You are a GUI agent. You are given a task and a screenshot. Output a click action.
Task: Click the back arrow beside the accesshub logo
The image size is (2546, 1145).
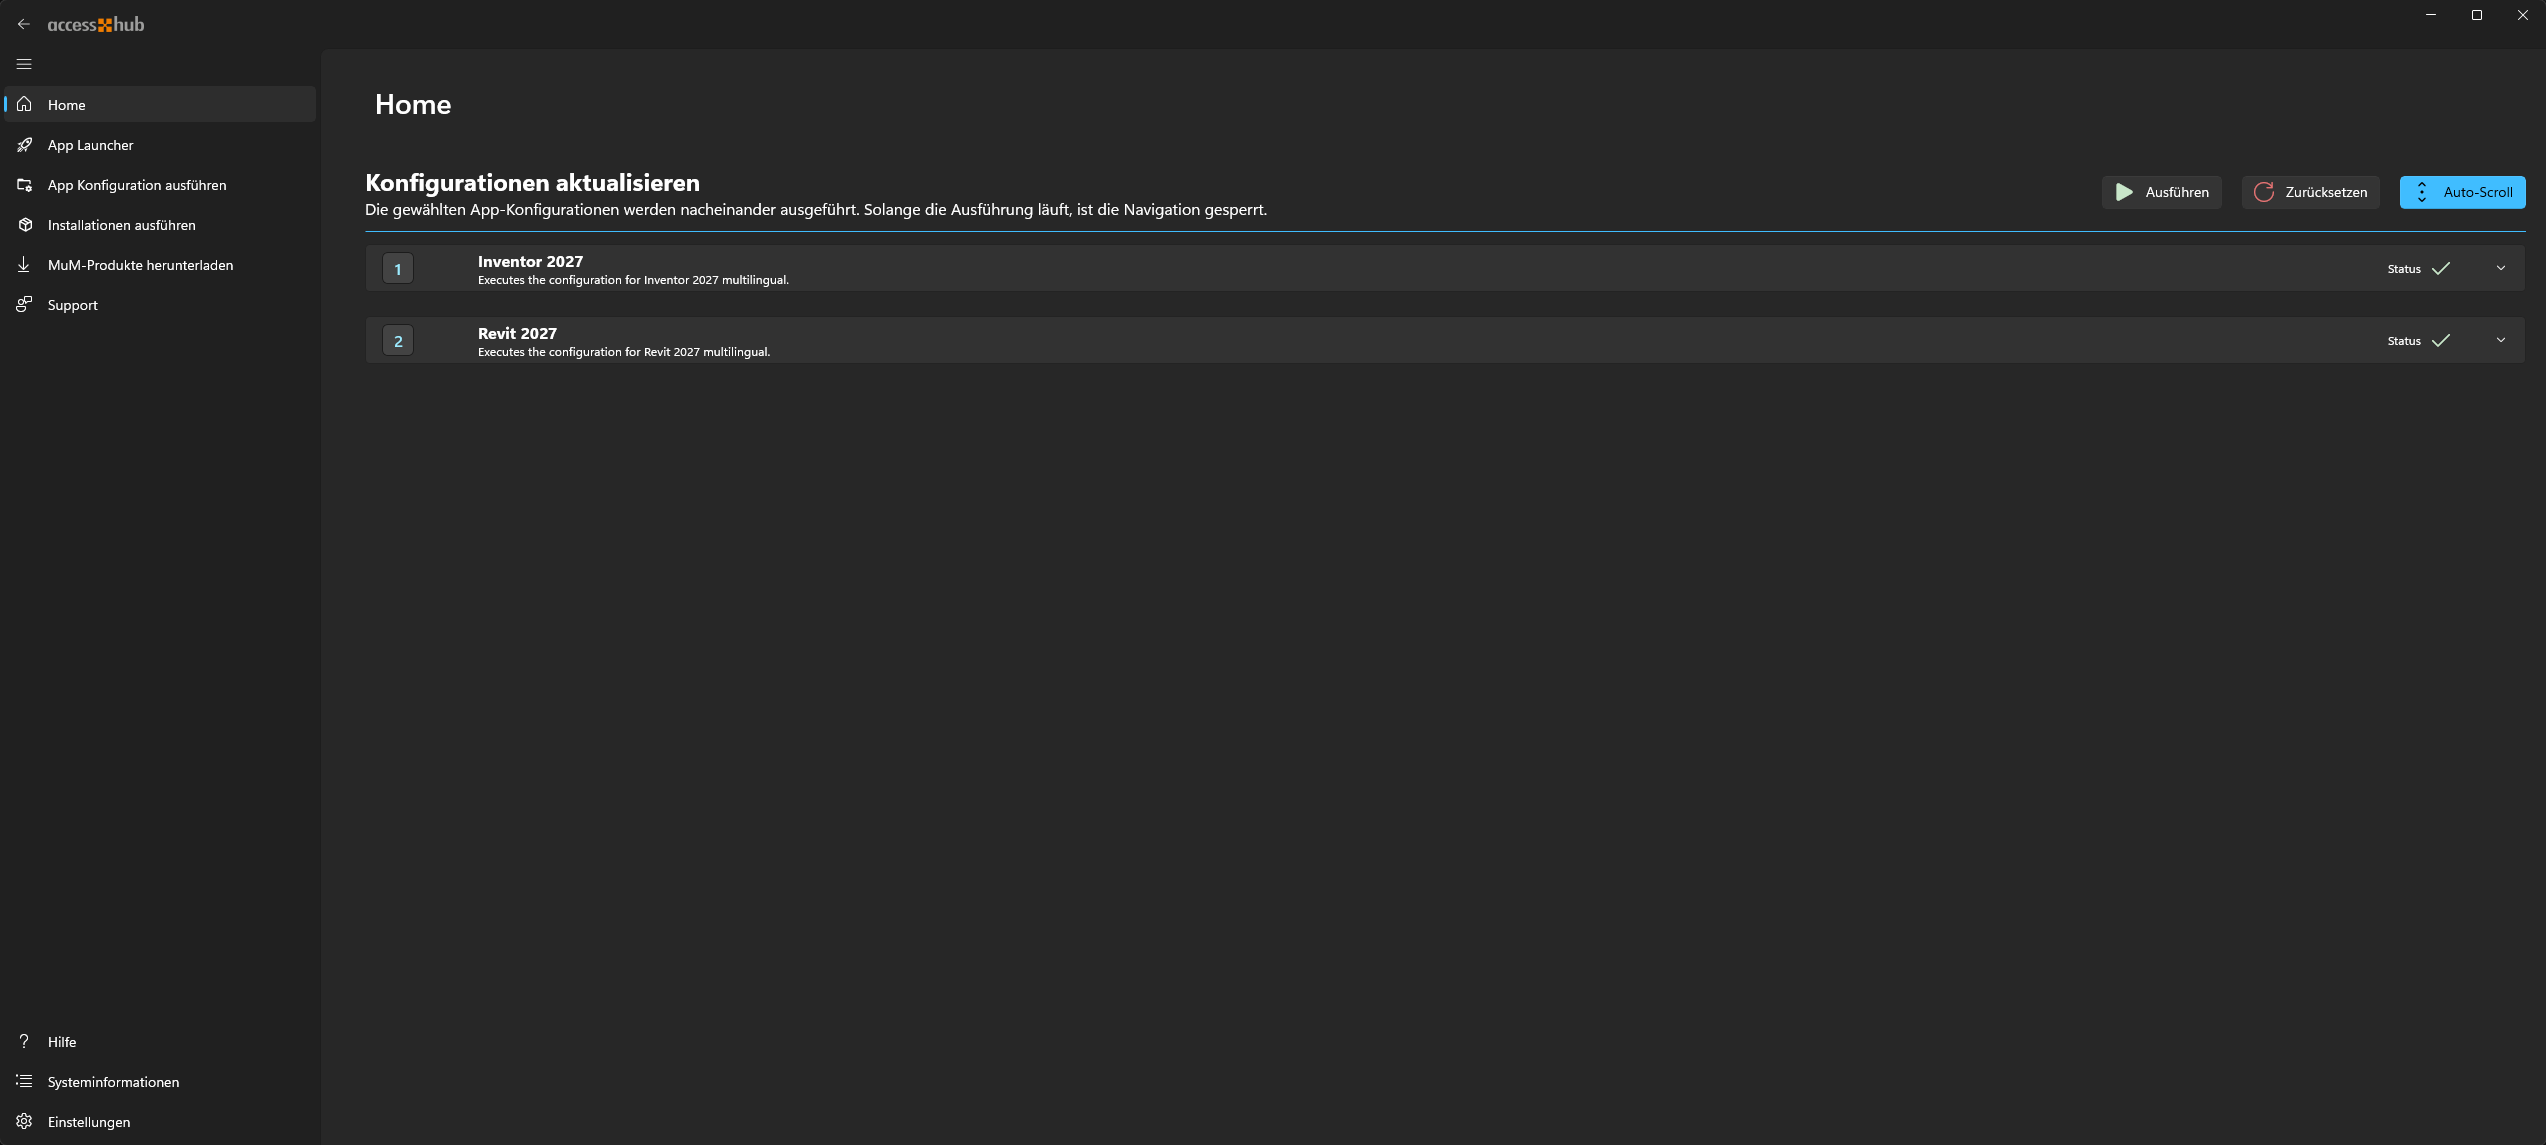(24, 24)
